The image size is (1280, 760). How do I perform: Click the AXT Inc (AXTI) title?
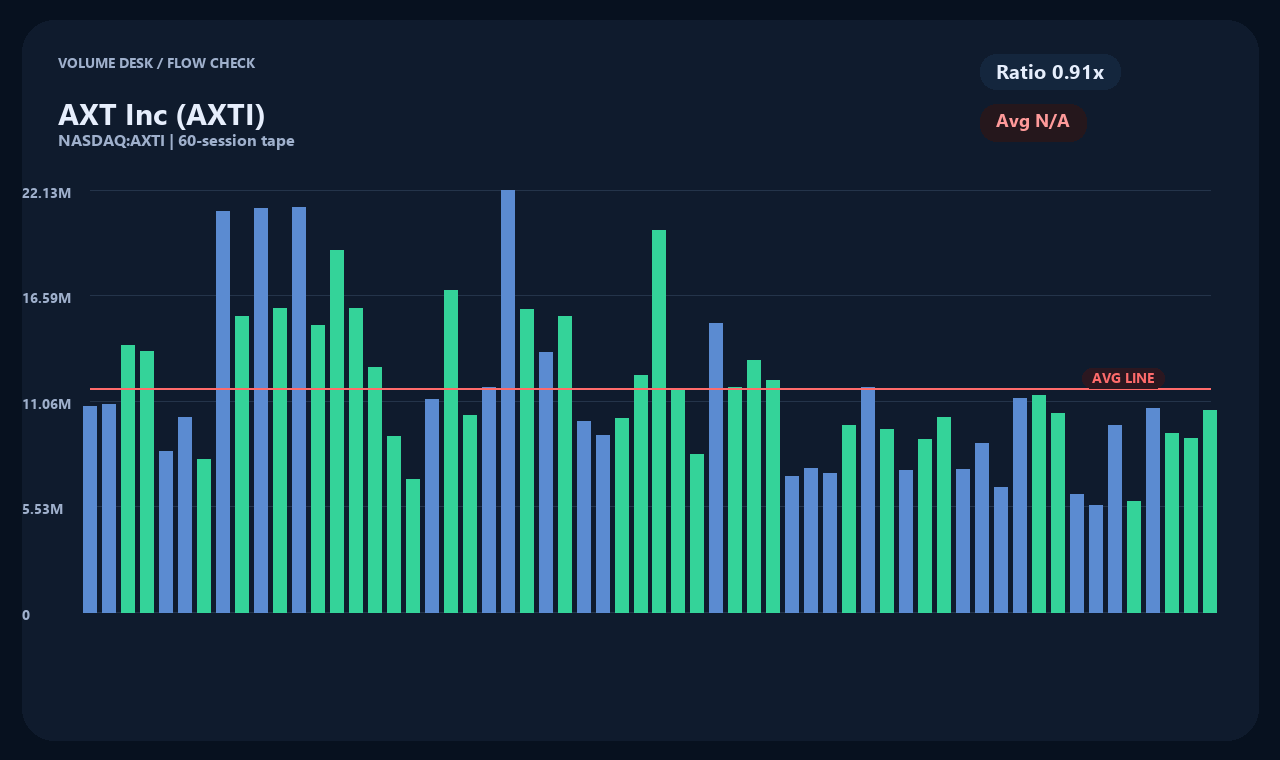point(162,115)
